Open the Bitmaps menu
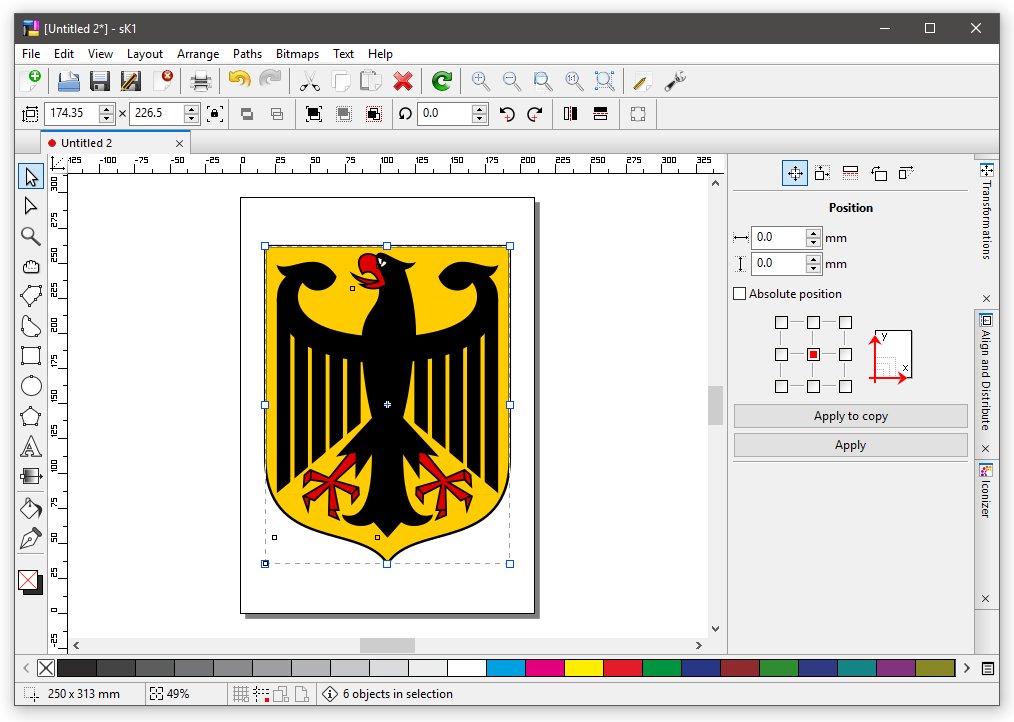This screenshot has width=1014, height=722. coord(297,54)
